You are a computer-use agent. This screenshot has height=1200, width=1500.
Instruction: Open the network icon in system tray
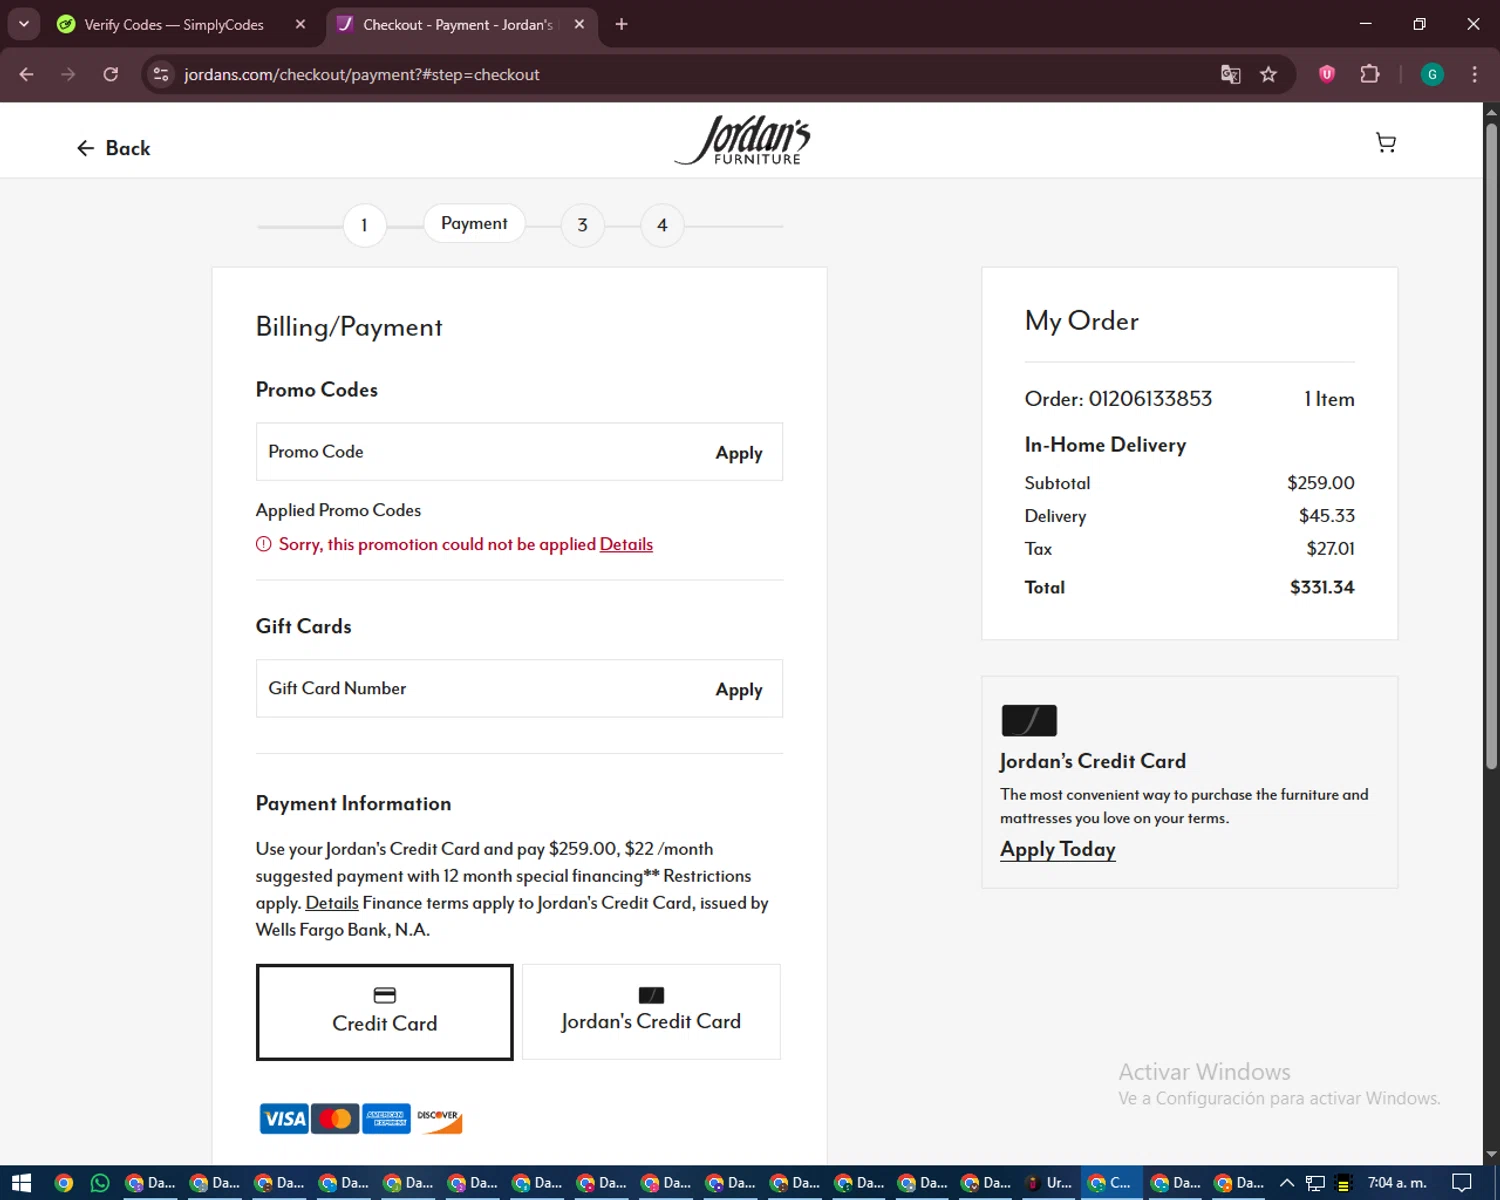tap(1315, 1183)
